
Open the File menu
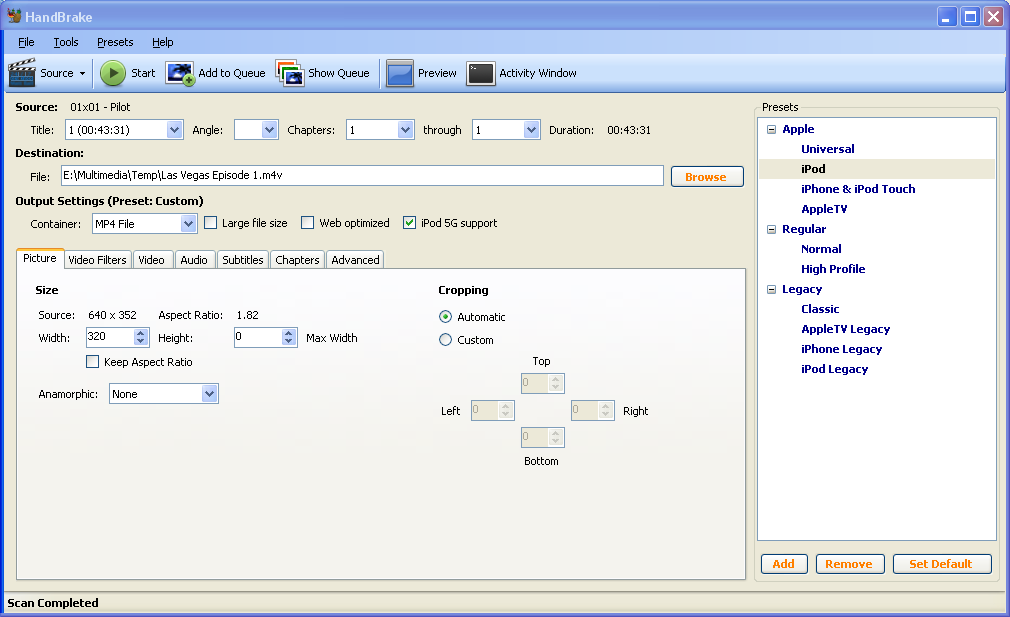coord(26,42)
